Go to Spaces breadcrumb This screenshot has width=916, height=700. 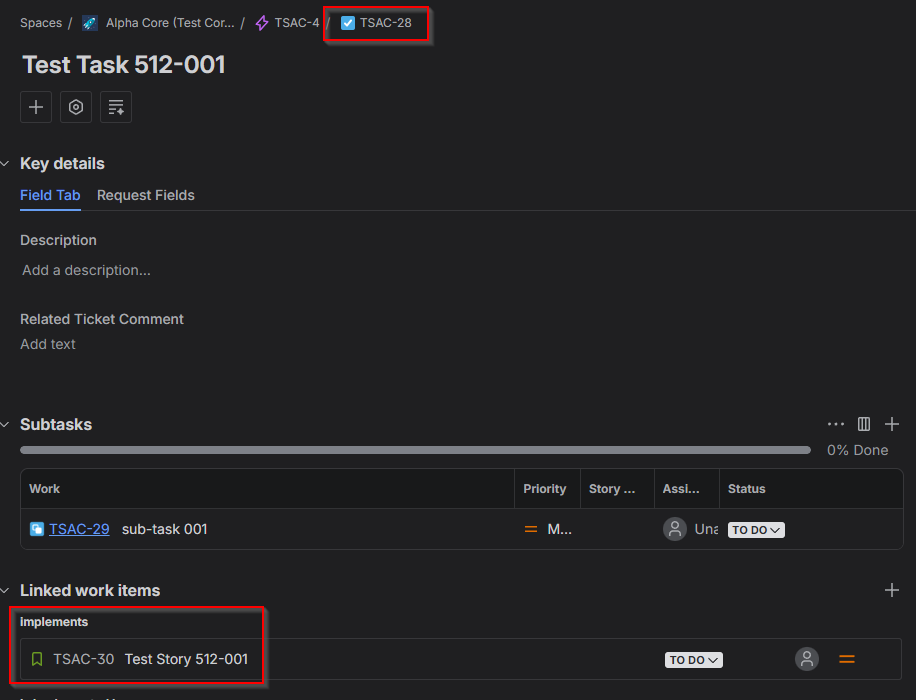[41, 23]
